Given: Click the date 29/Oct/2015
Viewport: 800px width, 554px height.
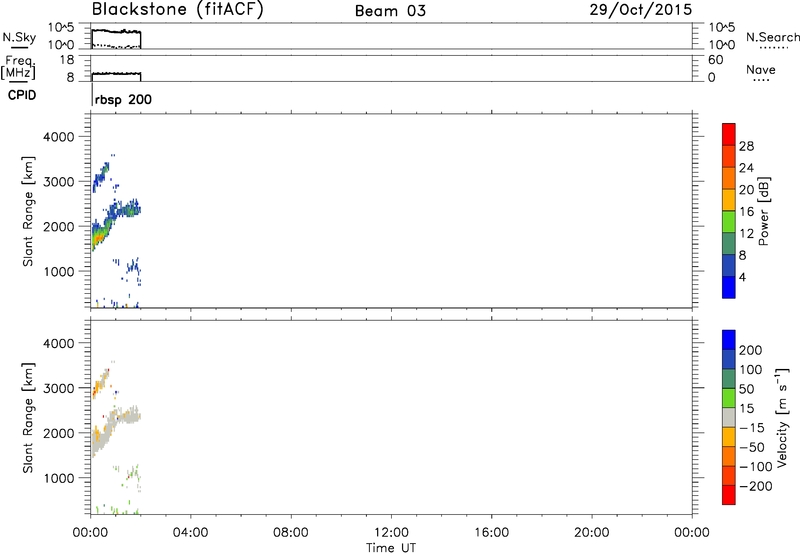Looking at the screenshot, I should [641, 10].
